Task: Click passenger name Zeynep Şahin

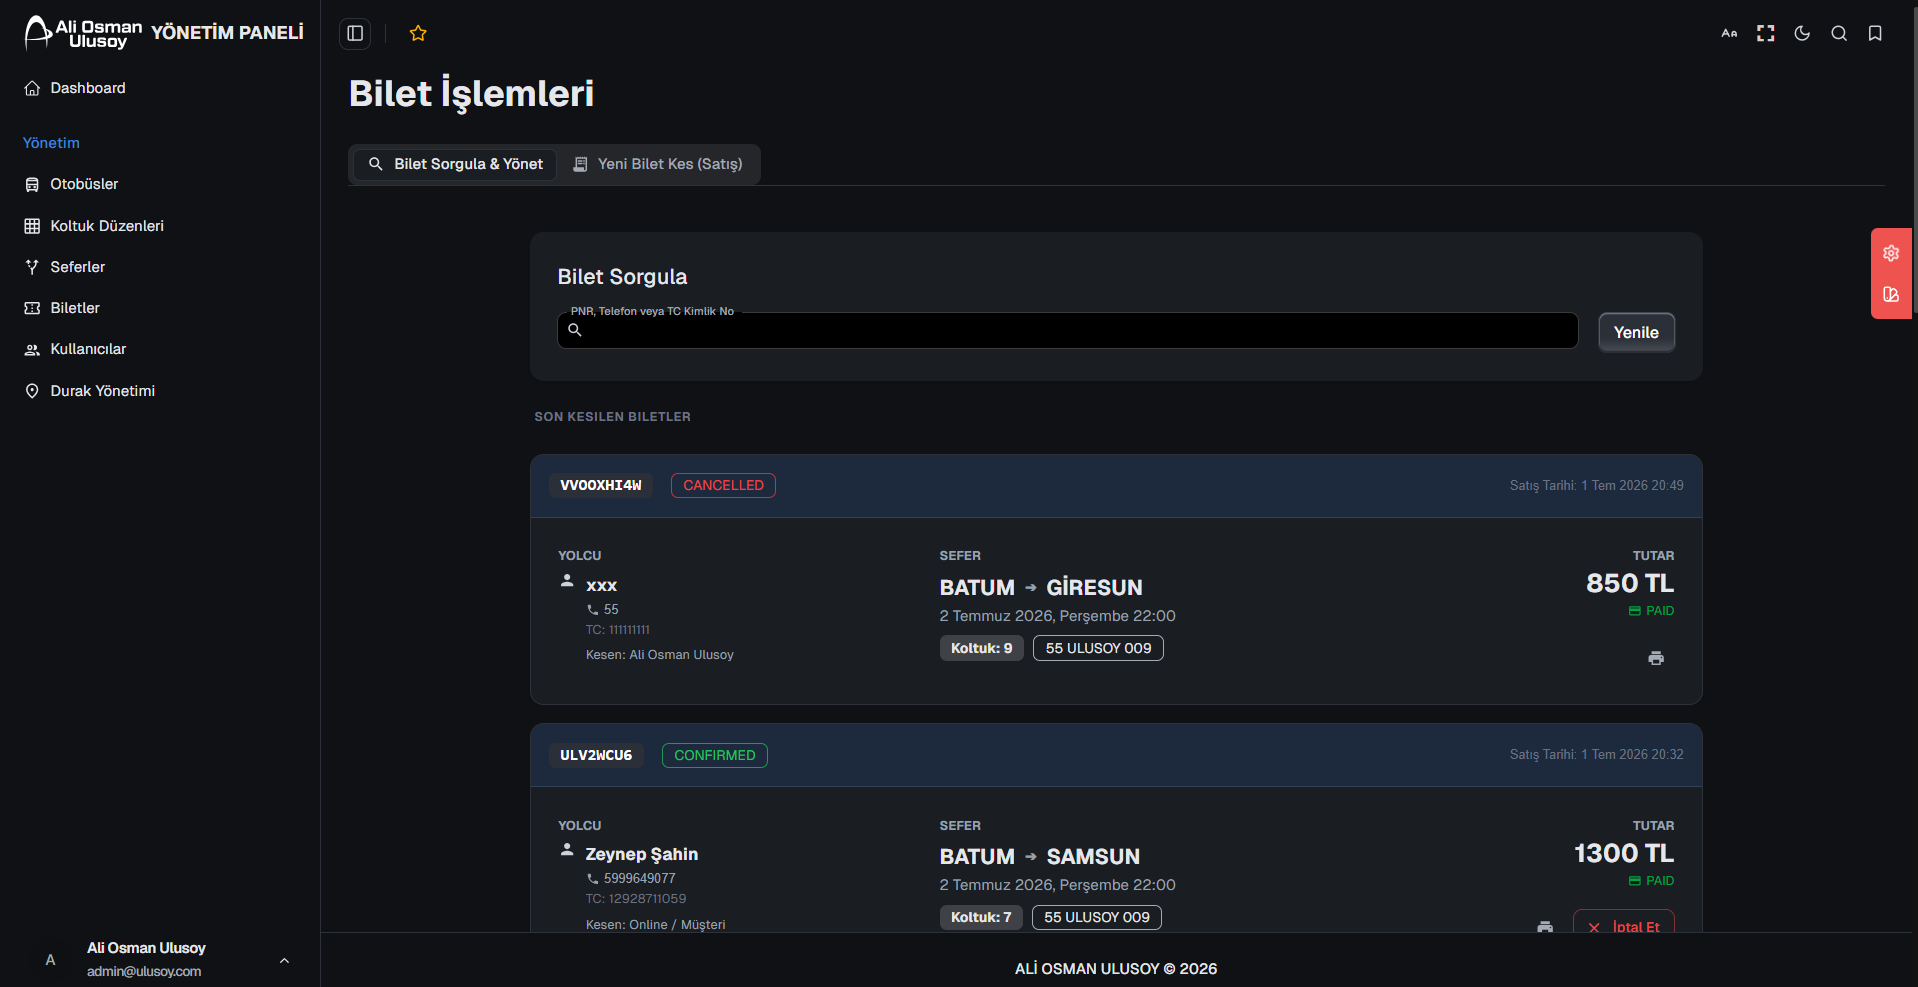Action: coord(642,854)
